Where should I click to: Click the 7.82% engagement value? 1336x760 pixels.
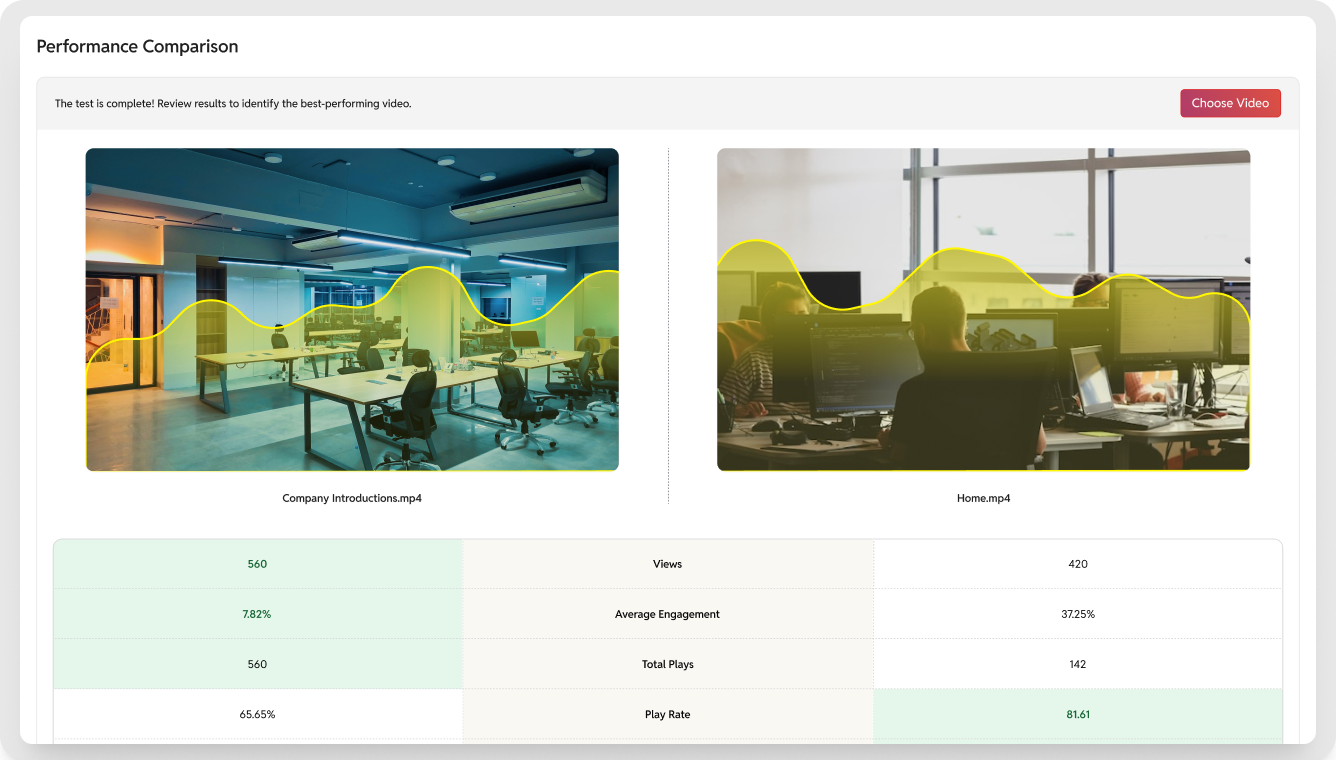click(257, 614)
